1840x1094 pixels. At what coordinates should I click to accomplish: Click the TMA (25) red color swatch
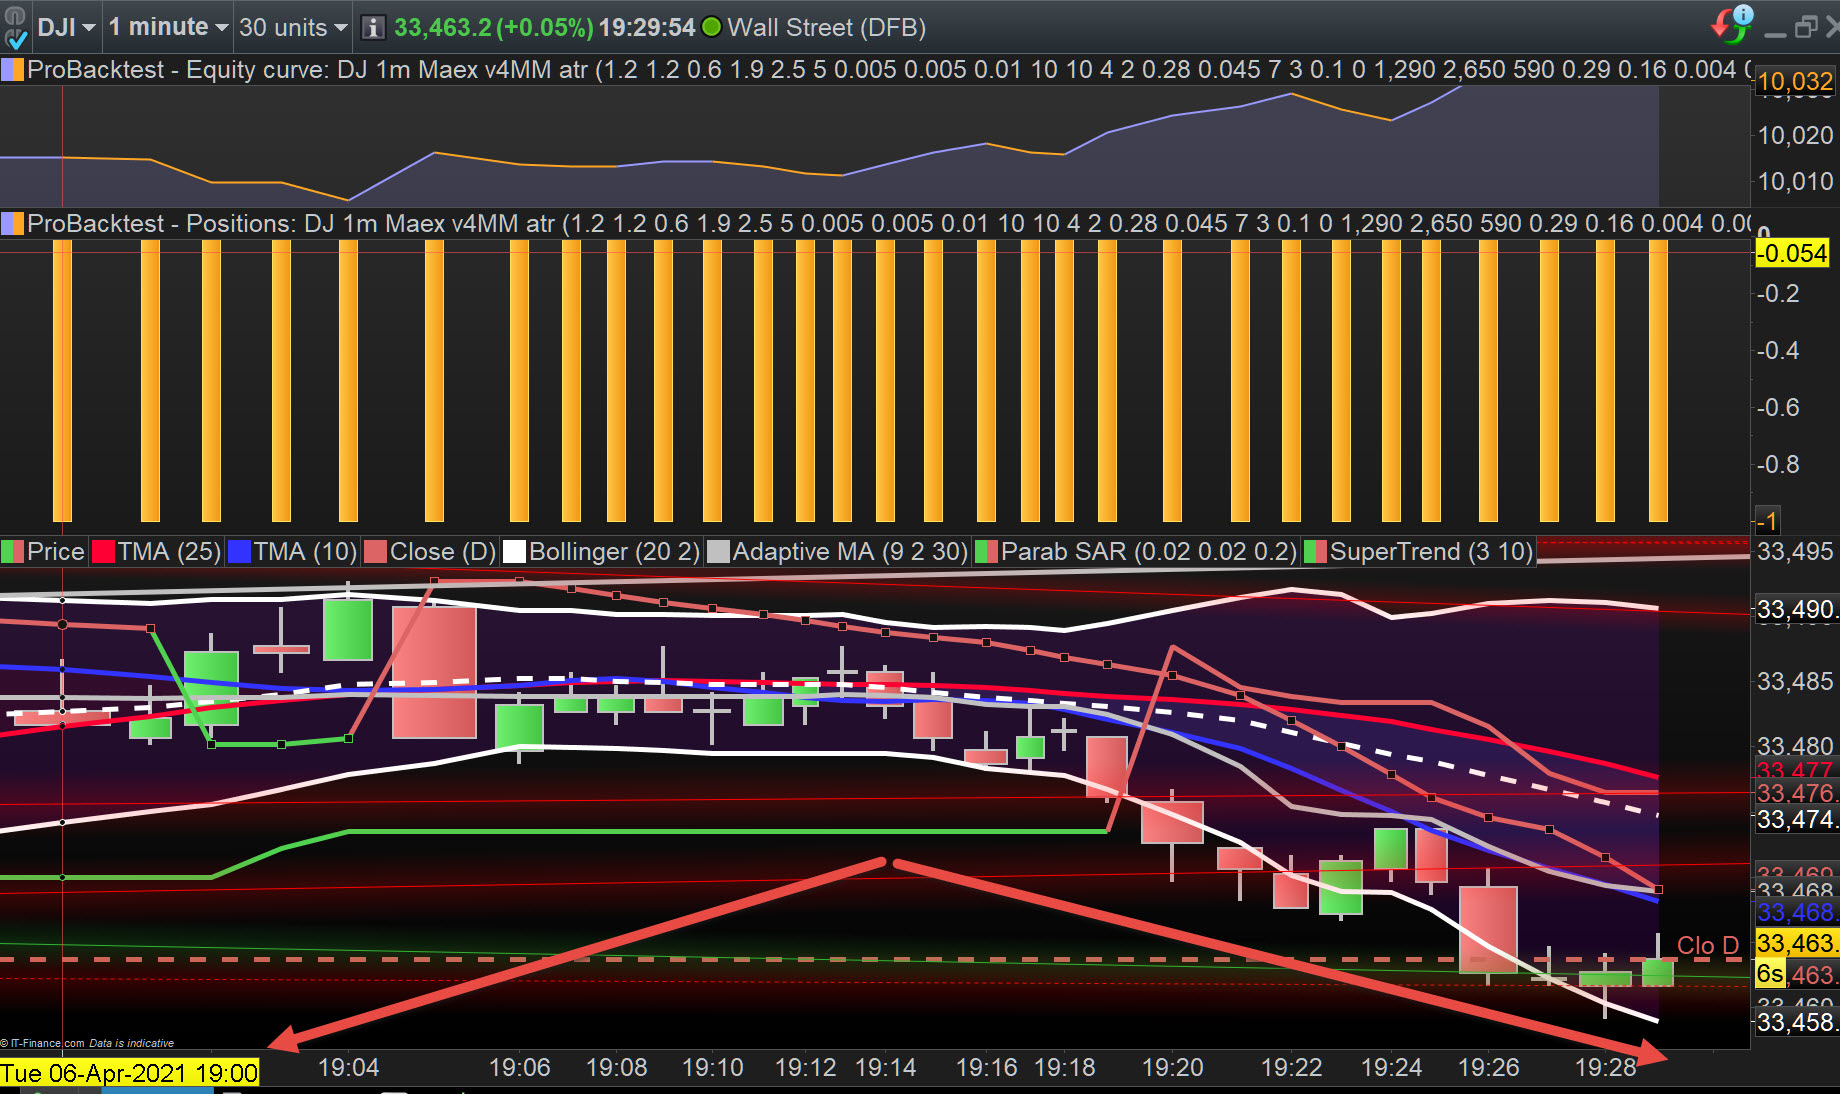point(103,552)
